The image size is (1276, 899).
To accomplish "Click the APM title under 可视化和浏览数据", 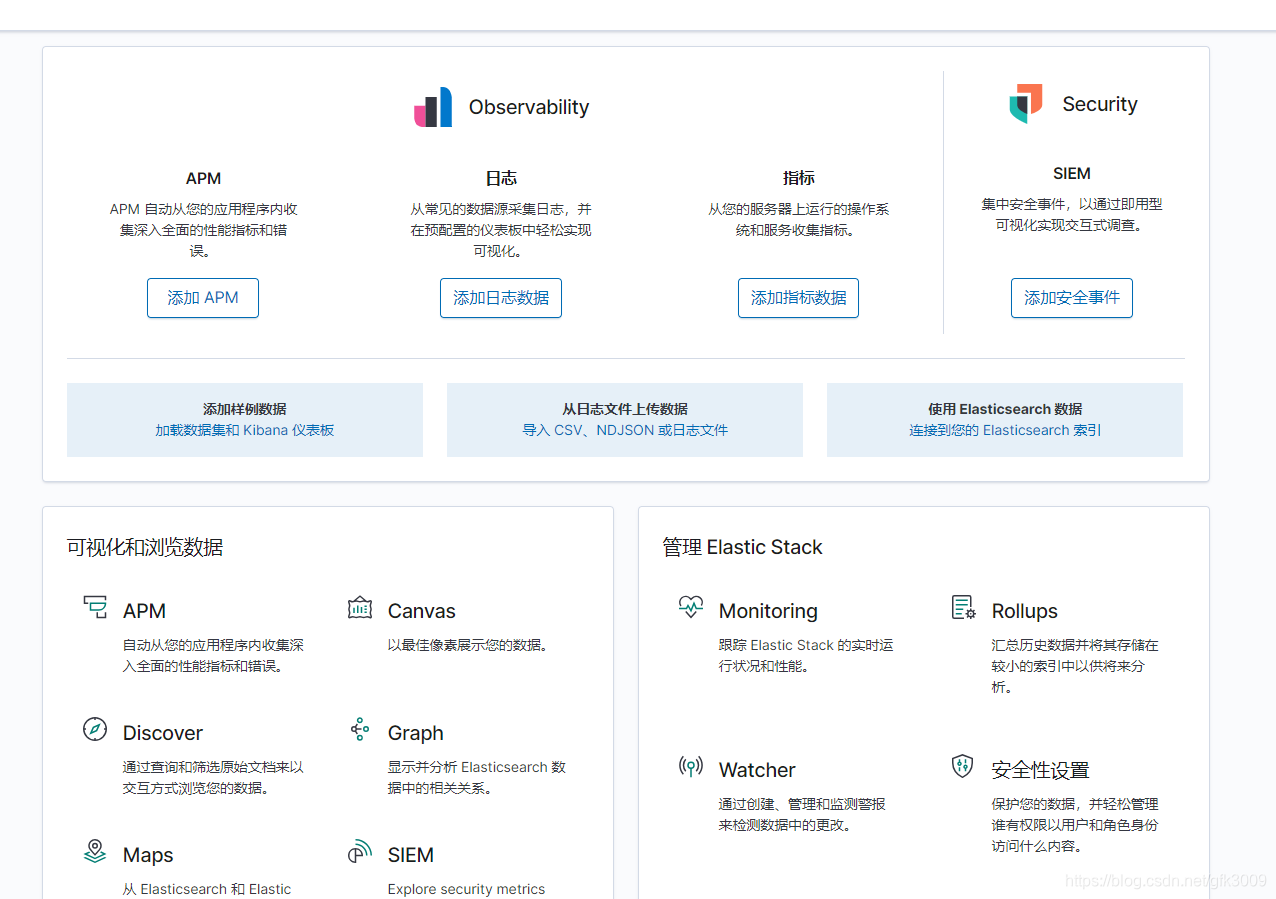I will [x=144, y=611].
